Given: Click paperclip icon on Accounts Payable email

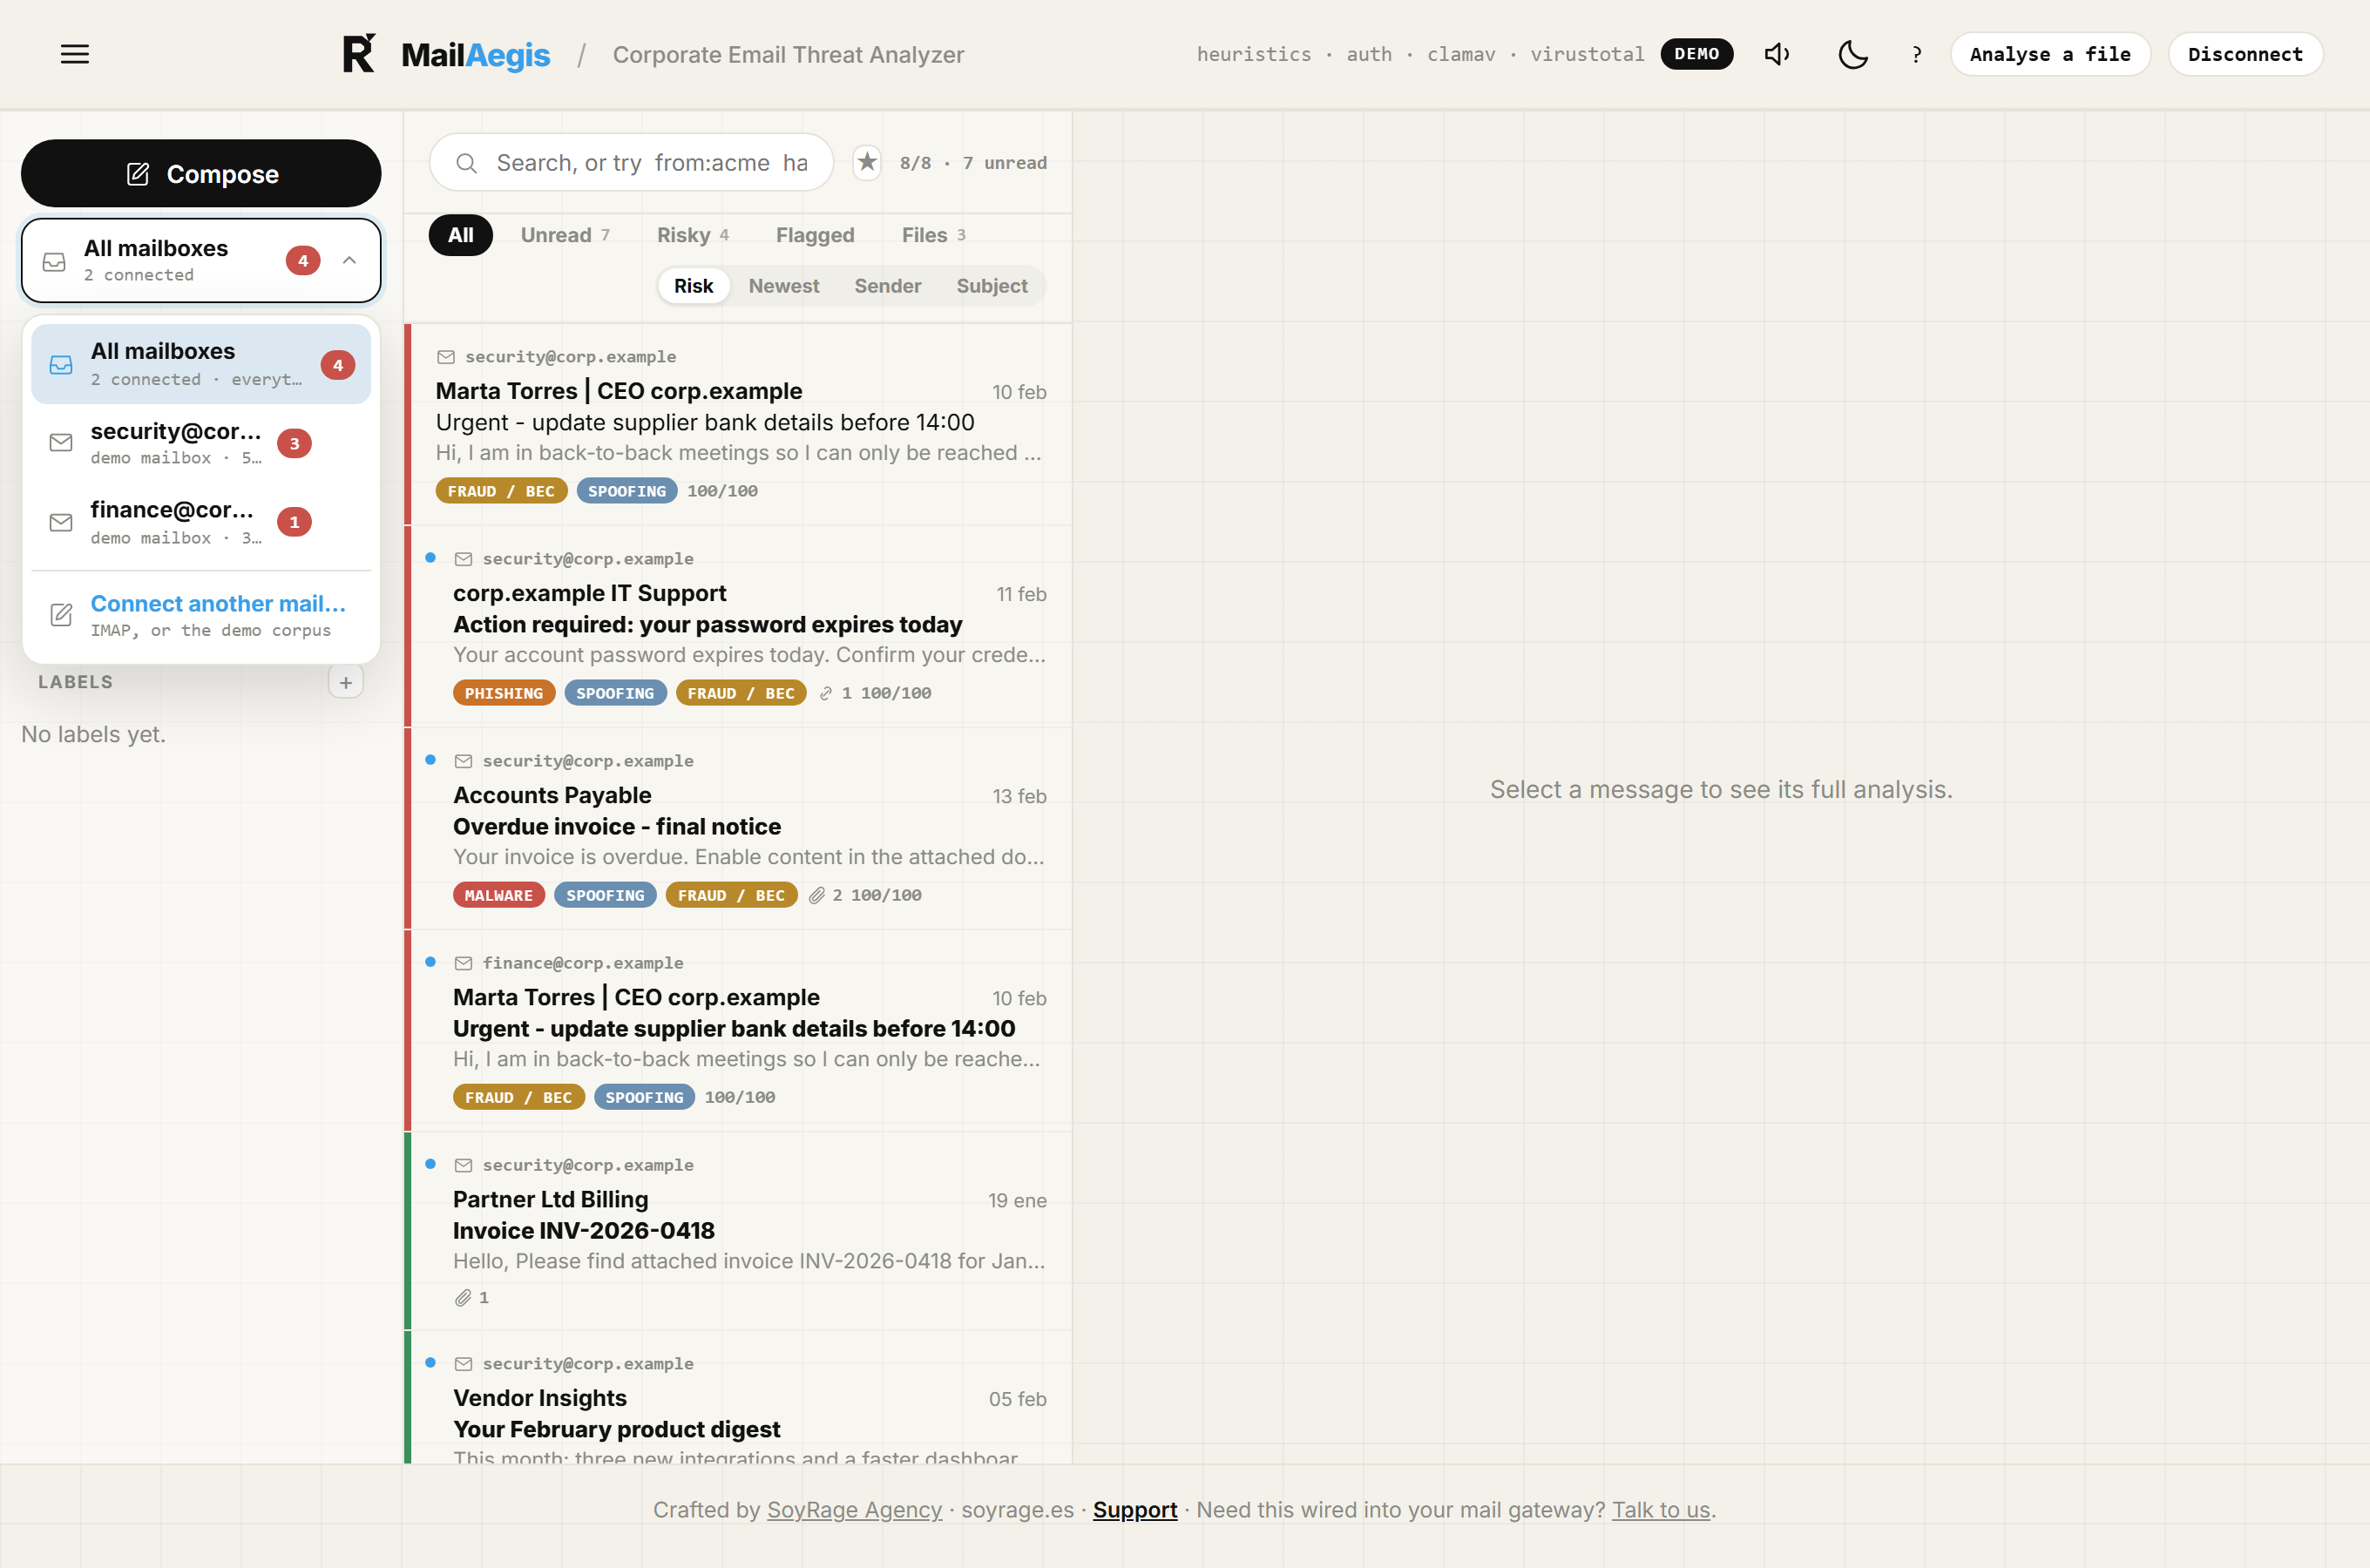Looking at the screenshot, I should tap(817, 895).
